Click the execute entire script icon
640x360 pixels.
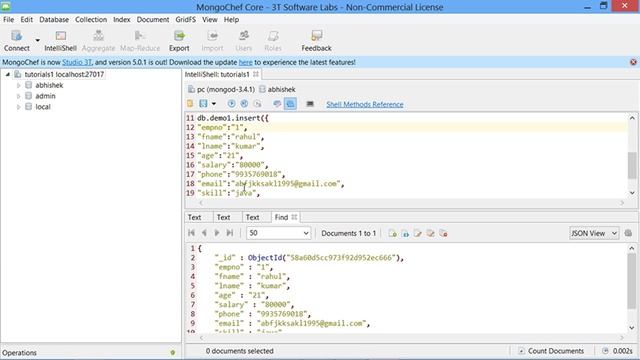tap(231, 104)
